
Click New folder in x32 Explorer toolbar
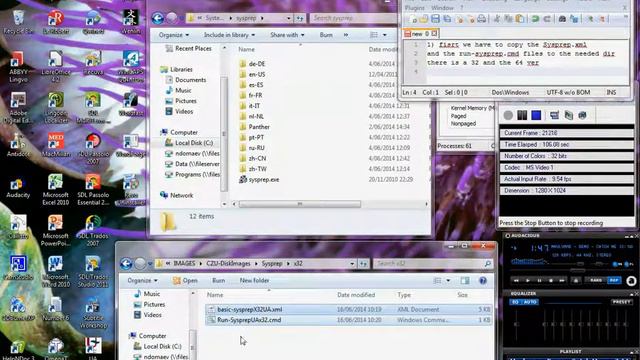254,281
